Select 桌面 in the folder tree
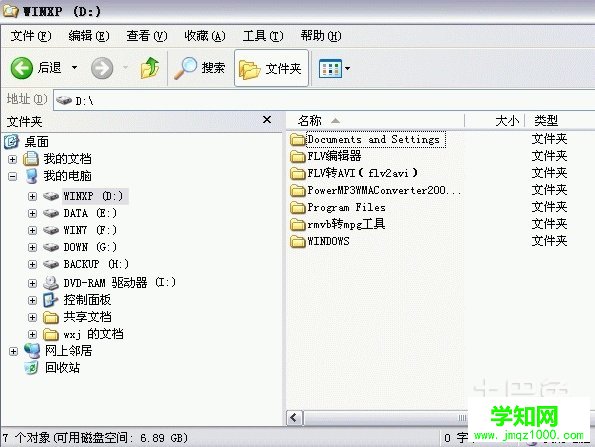595x447 pixels. (x=37, y=142)
